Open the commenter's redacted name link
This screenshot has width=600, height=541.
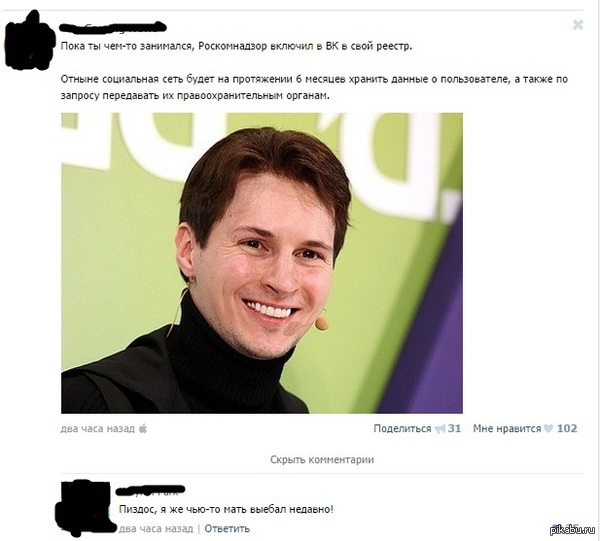[150, 489]
